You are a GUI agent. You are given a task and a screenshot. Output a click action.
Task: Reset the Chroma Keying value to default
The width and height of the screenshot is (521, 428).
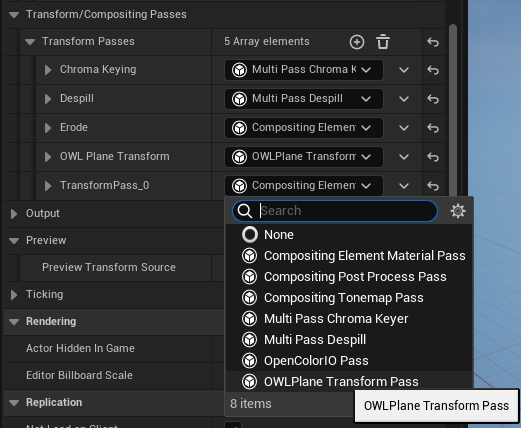tap(433, 70)
